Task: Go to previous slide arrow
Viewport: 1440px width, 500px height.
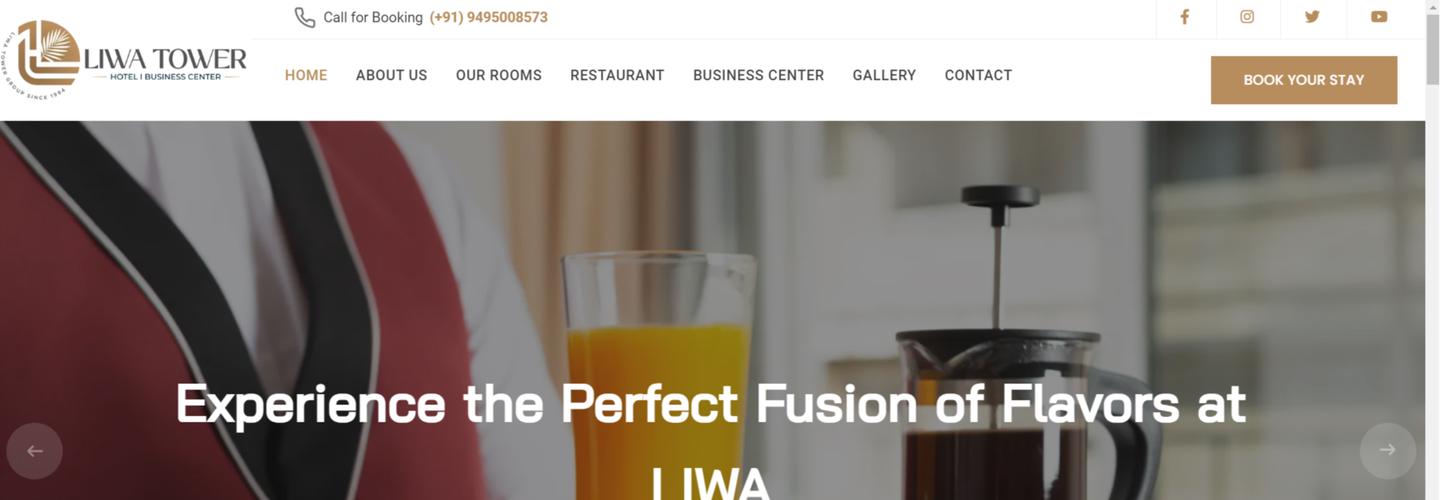Action: point(34,451)
